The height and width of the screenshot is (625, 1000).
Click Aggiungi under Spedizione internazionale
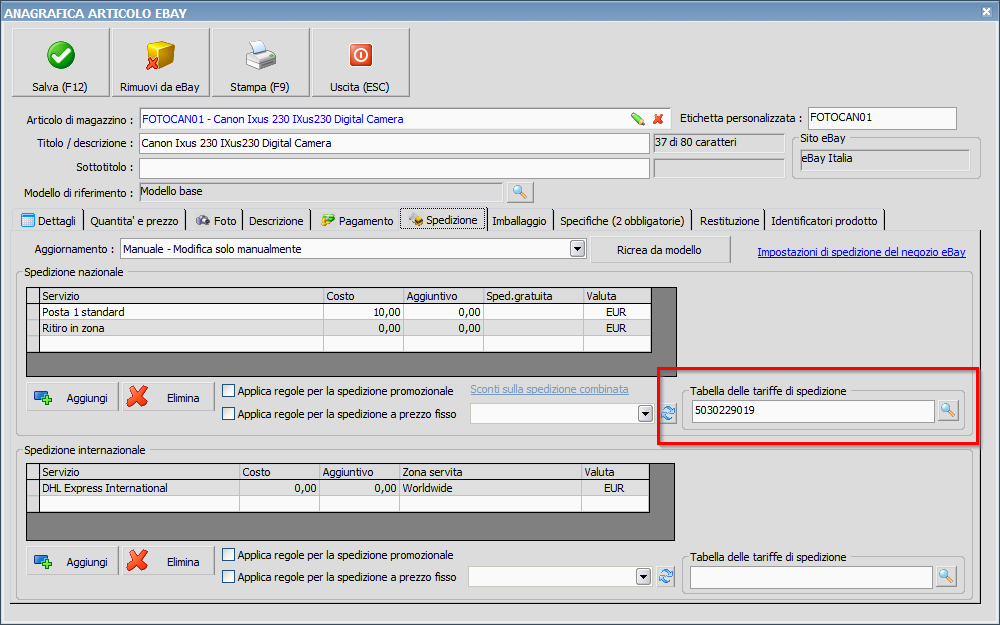tap(72, 561)
